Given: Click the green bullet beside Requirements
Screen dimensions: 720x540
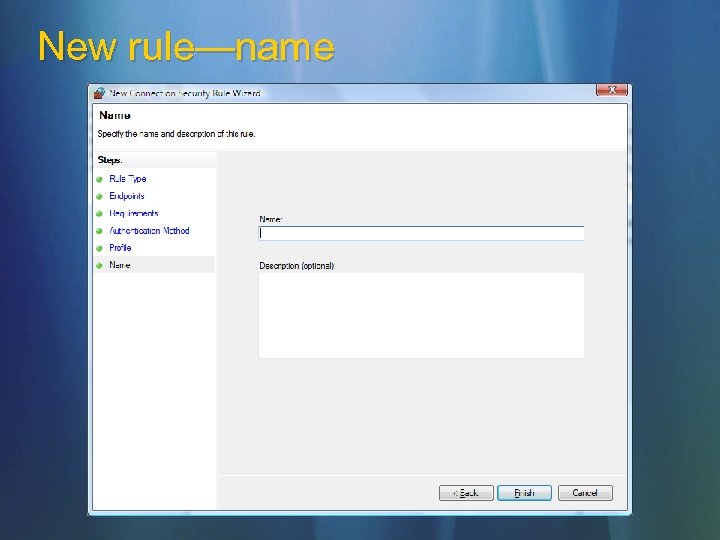Looking at the screenshot, I should [99, 214].
